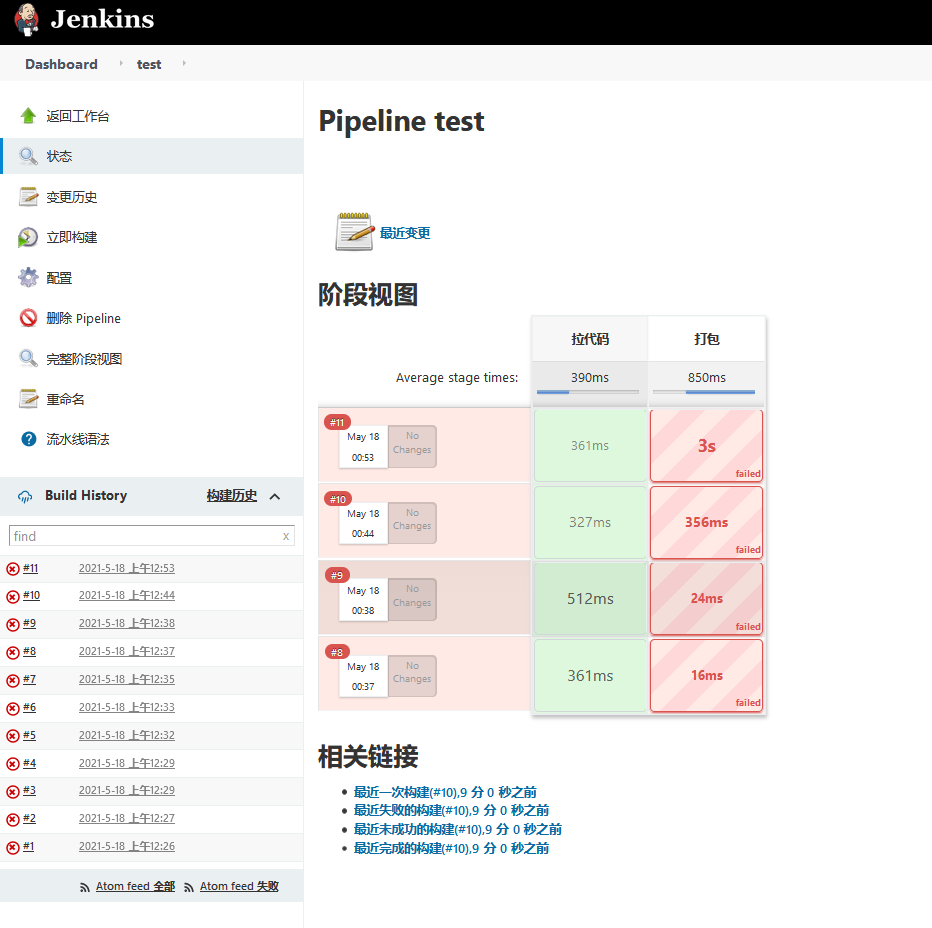This screenshot has width=932, height=928.
Task: Click the failed status icon for build #10
Action: pos(12,596)
